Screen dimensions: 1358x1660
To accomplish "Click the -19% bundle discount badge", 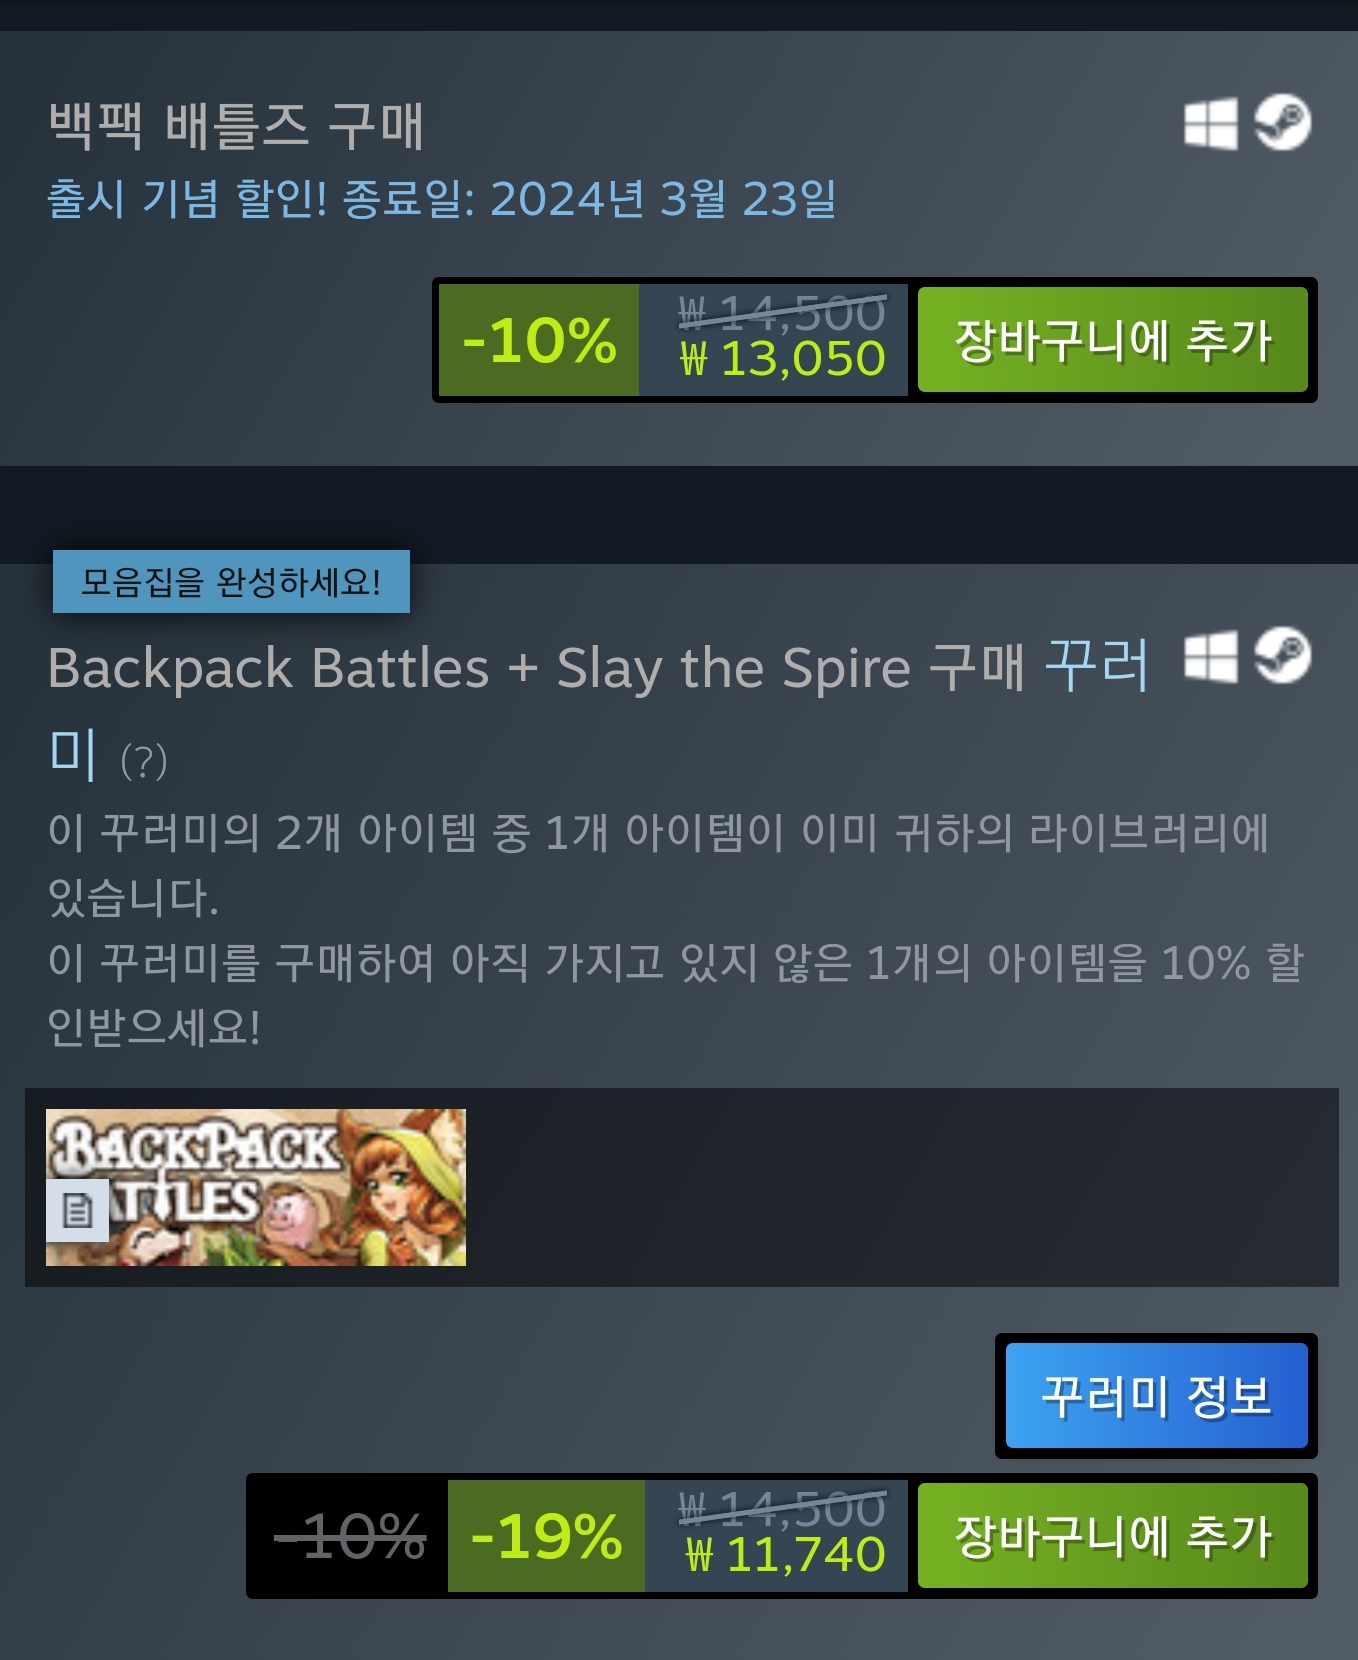I will [x=546, y=1535].
